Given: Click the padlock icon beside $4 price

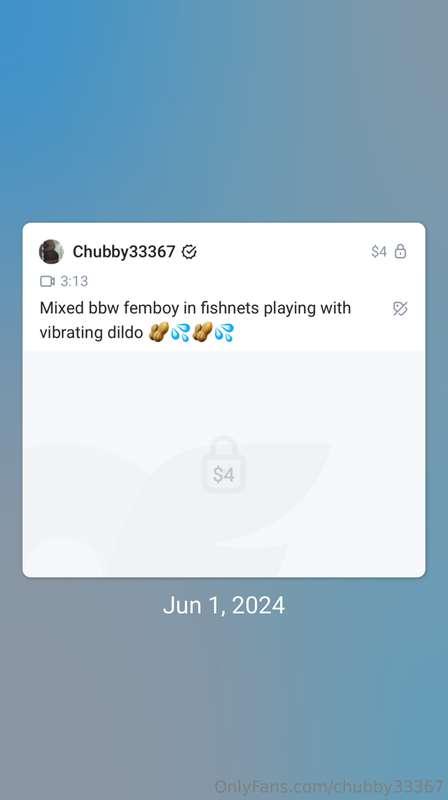Looking at the screenshot, I should tap(401, 251).
